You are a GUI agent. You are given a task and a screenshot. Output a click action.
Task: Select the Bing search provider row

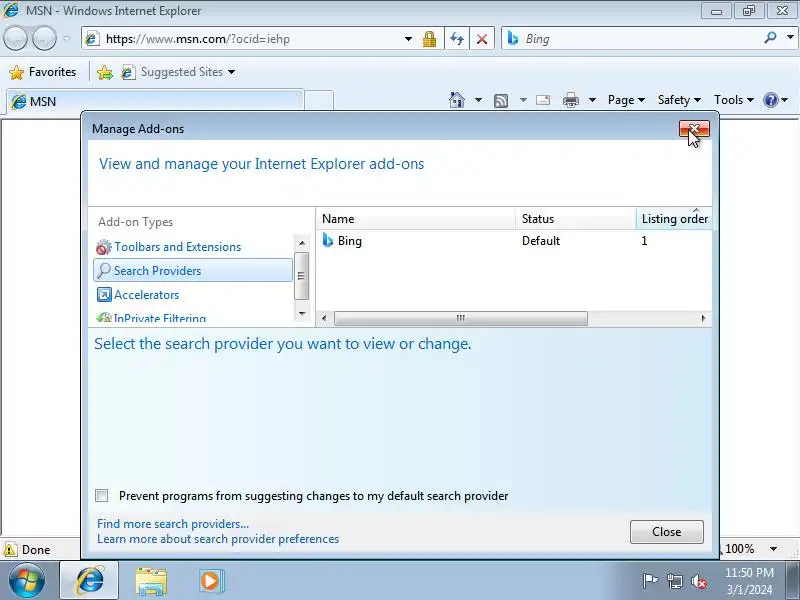(x=514, y=241)
